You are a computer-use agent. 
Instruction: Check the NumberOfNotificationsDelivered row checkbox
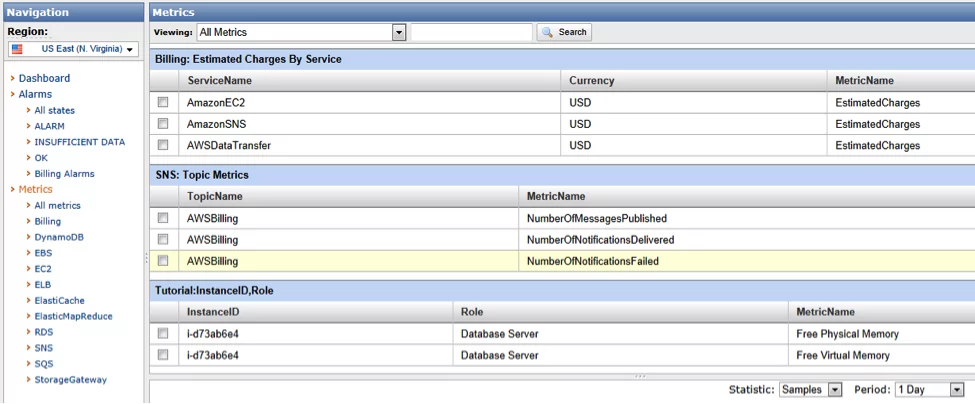[163, 239]
